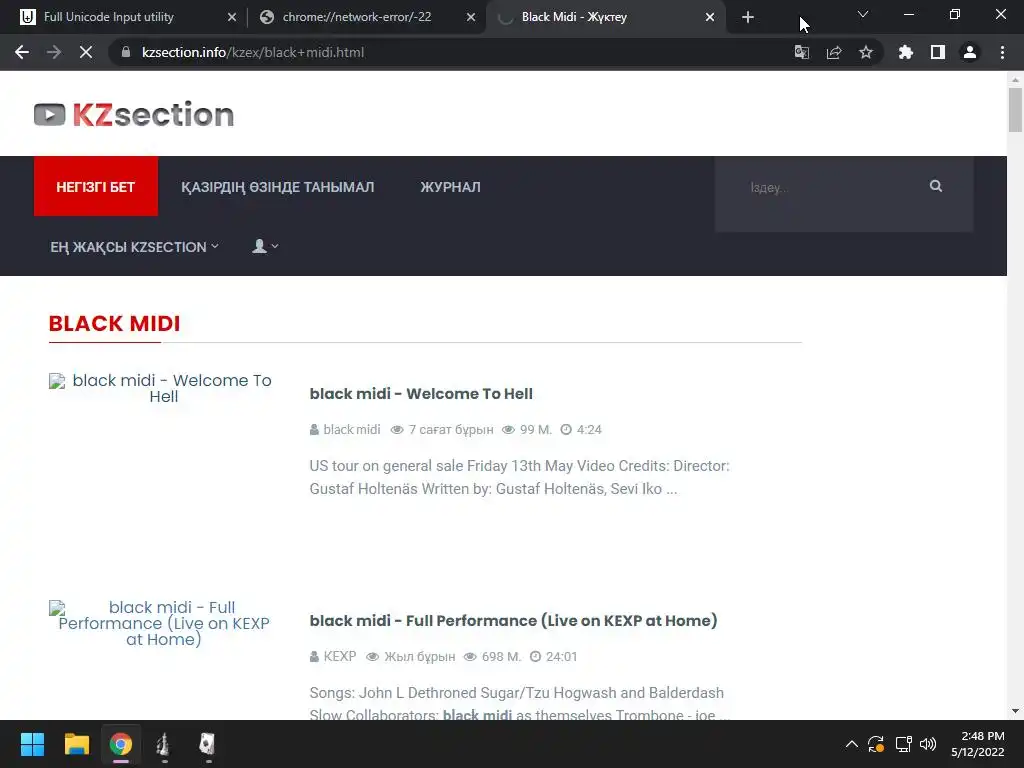Viewport: 1024px width, 768px height.
Task: Open black midi - Welcome To Hell title
Action: click(x=421, y=394)
